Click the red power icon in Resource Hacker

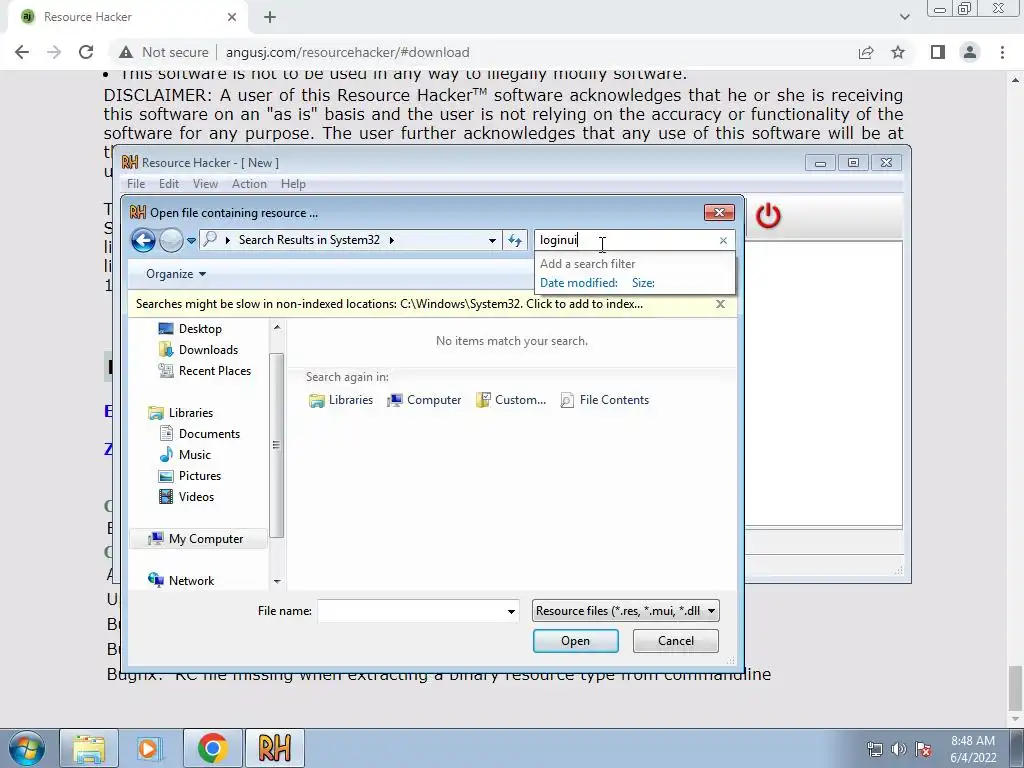(x=768, y=216)
